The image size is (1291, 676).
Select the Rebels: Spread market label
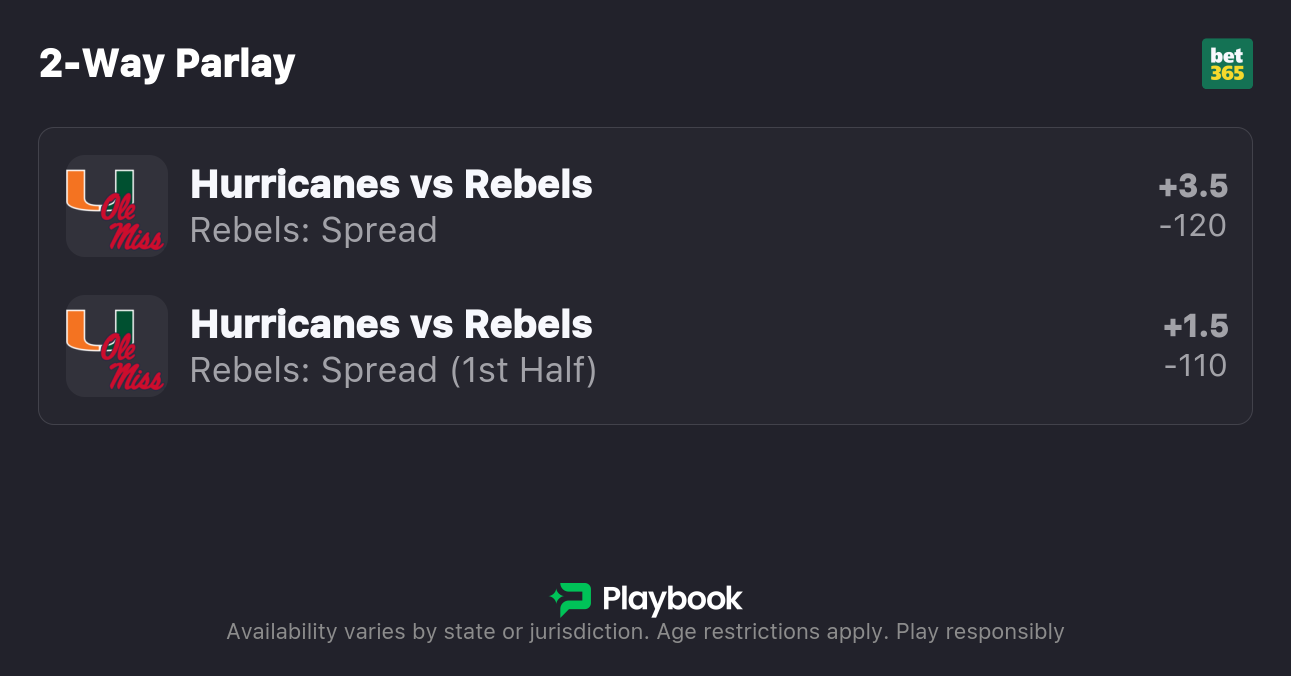[x=313, y=230]
